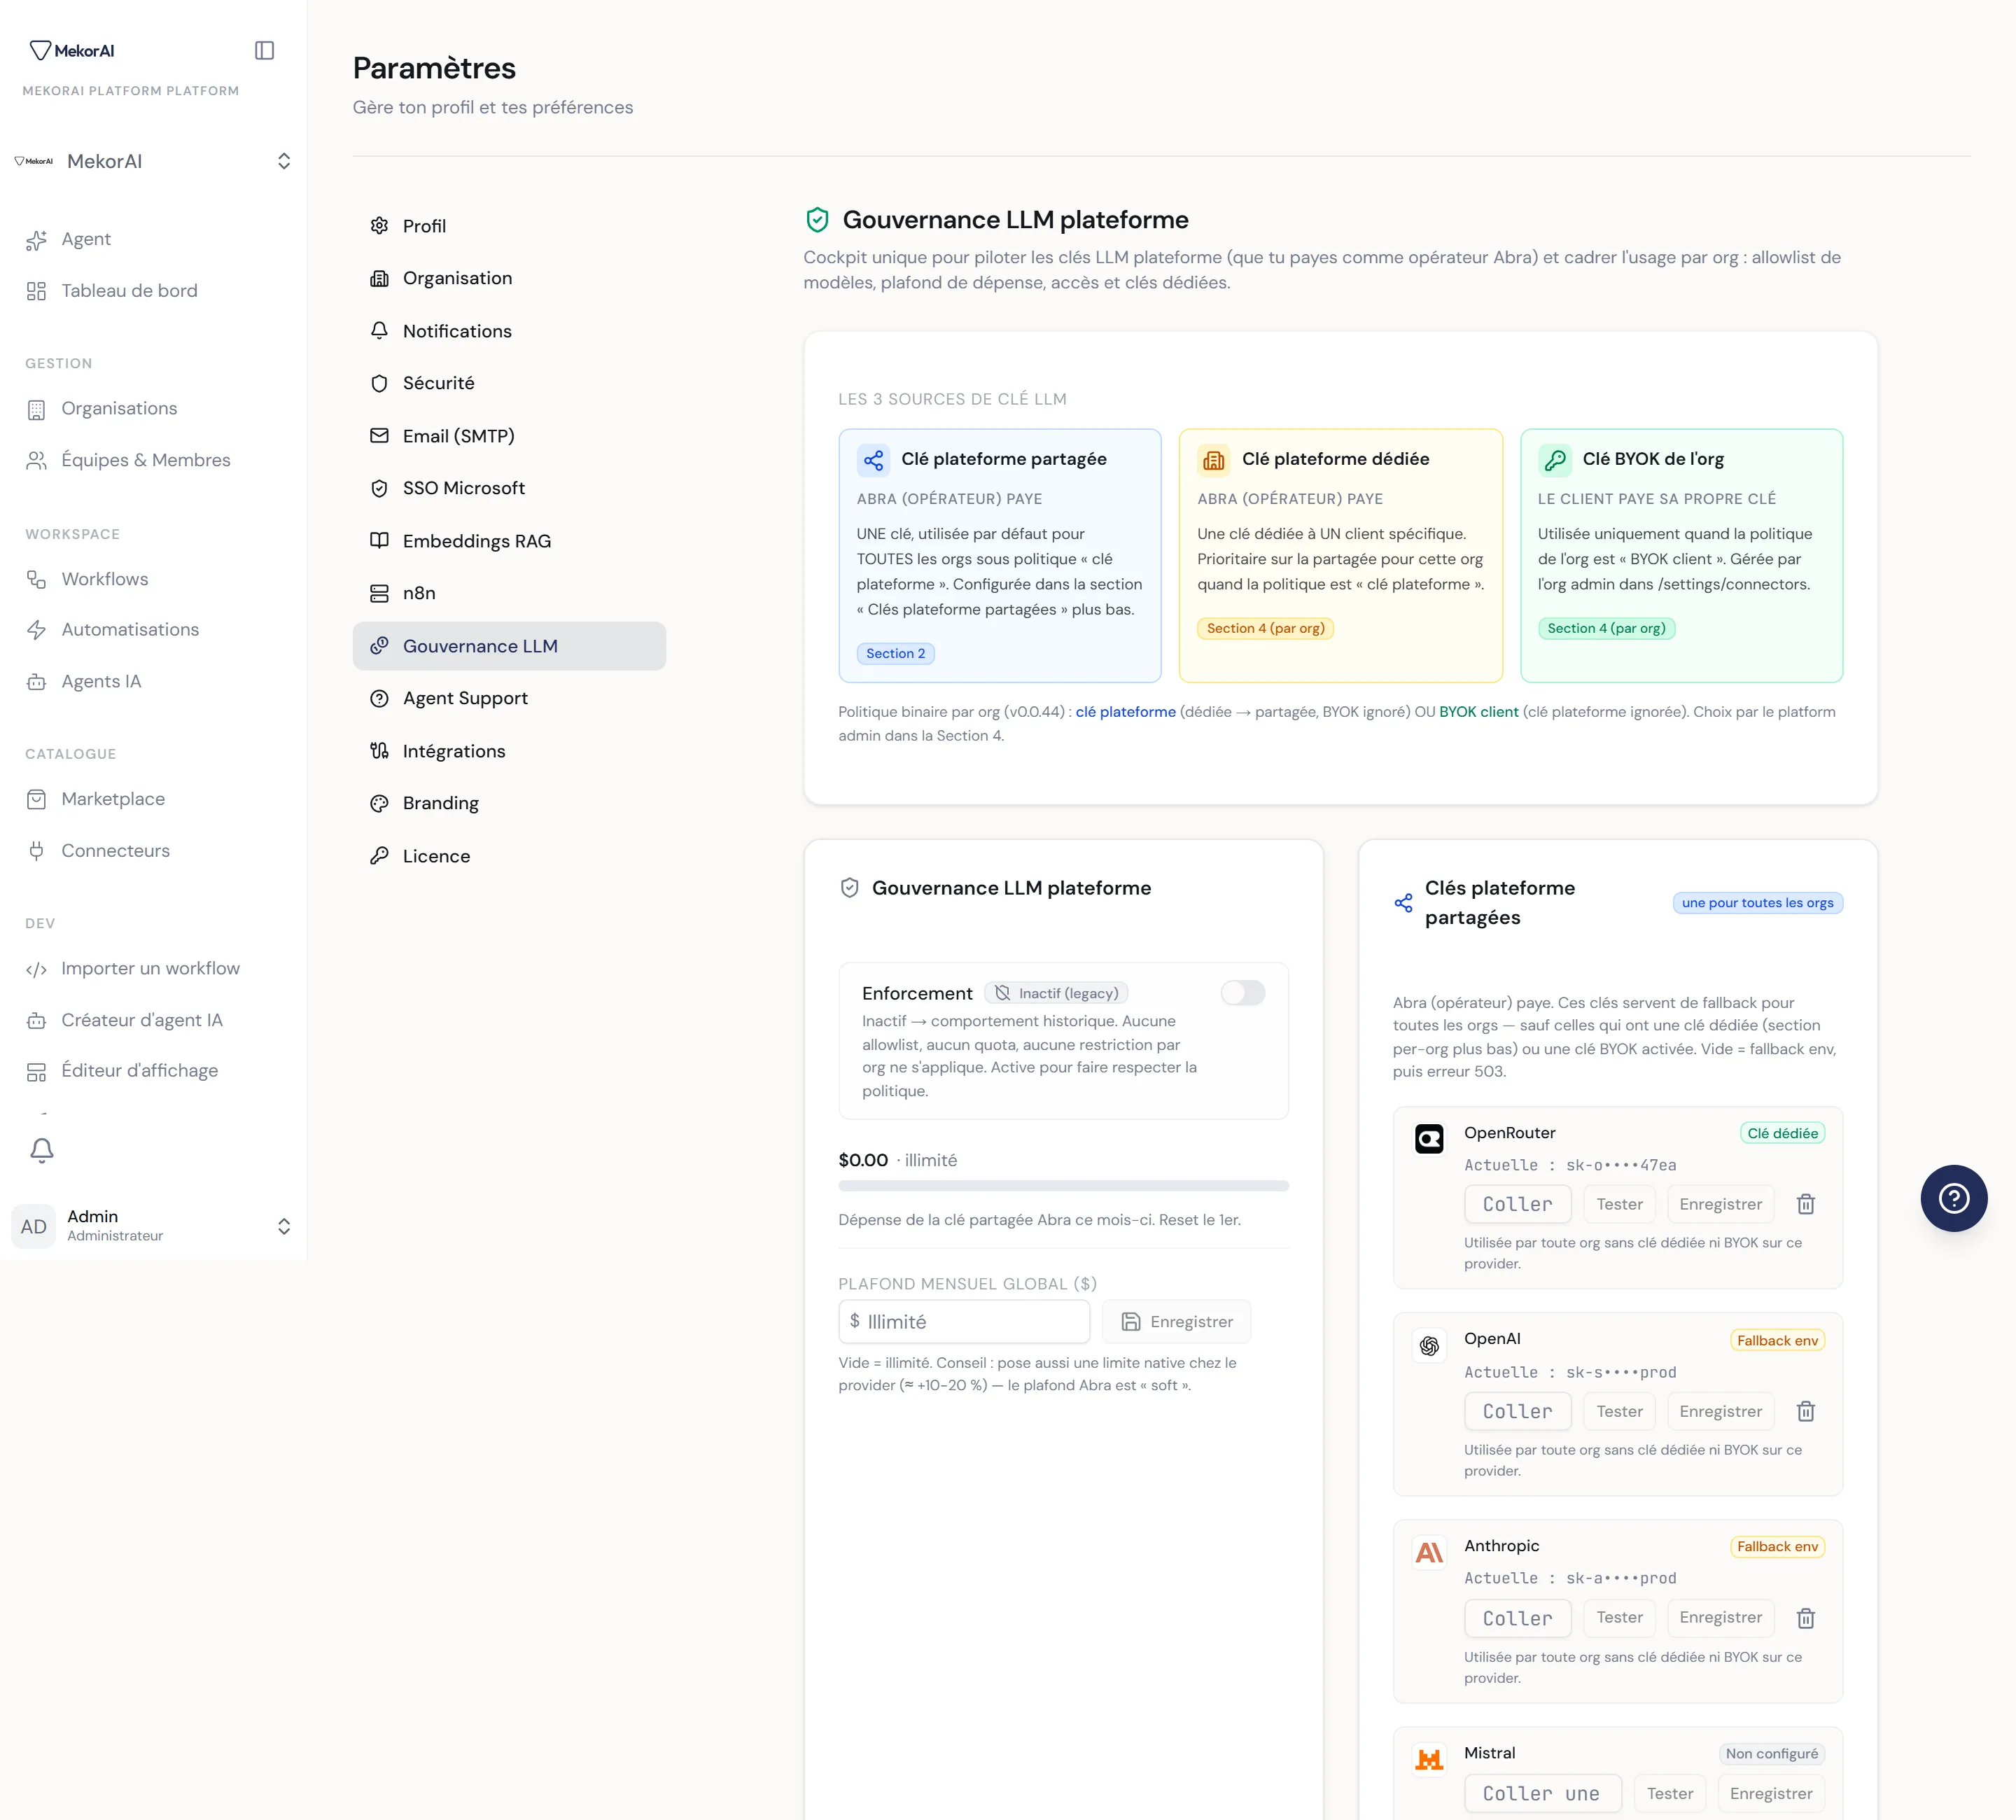This screenshot has width=2016, height=1820.
Task: Click the lightning icon for Automatisations
Action: click(37, 630)
